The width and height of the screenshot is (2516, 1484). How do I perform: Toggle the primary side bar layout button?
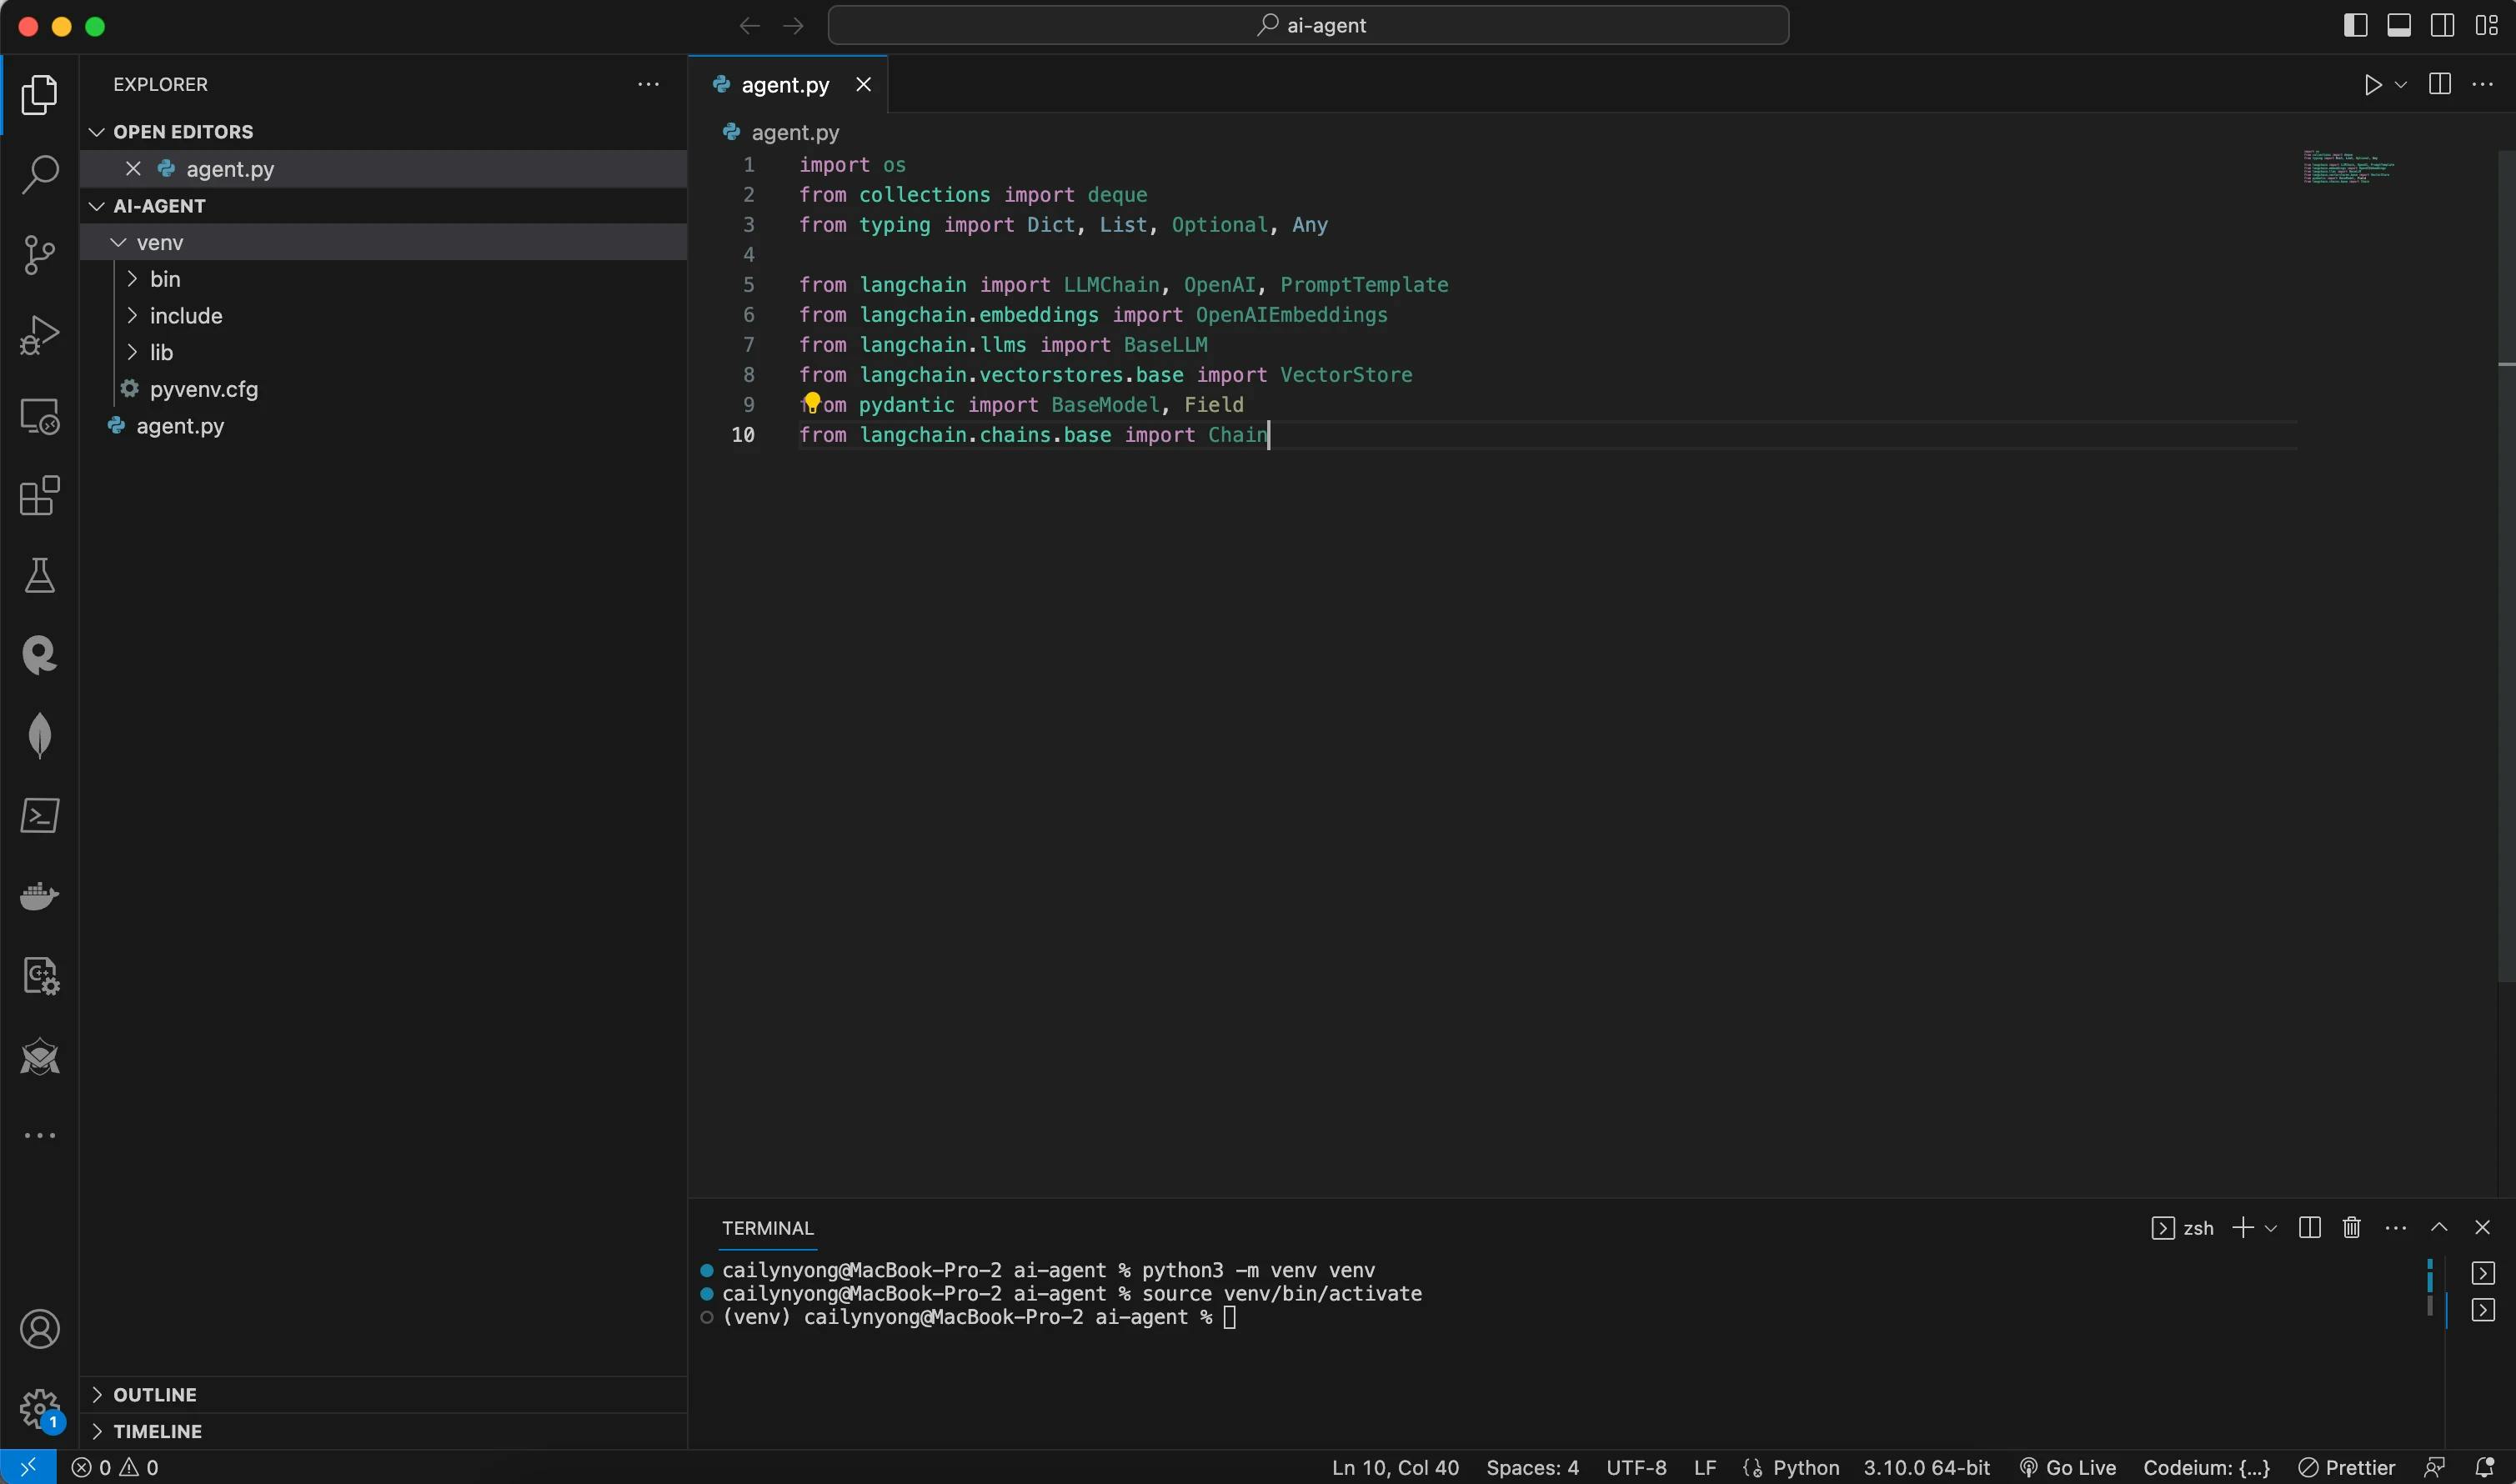[2355, 25]
